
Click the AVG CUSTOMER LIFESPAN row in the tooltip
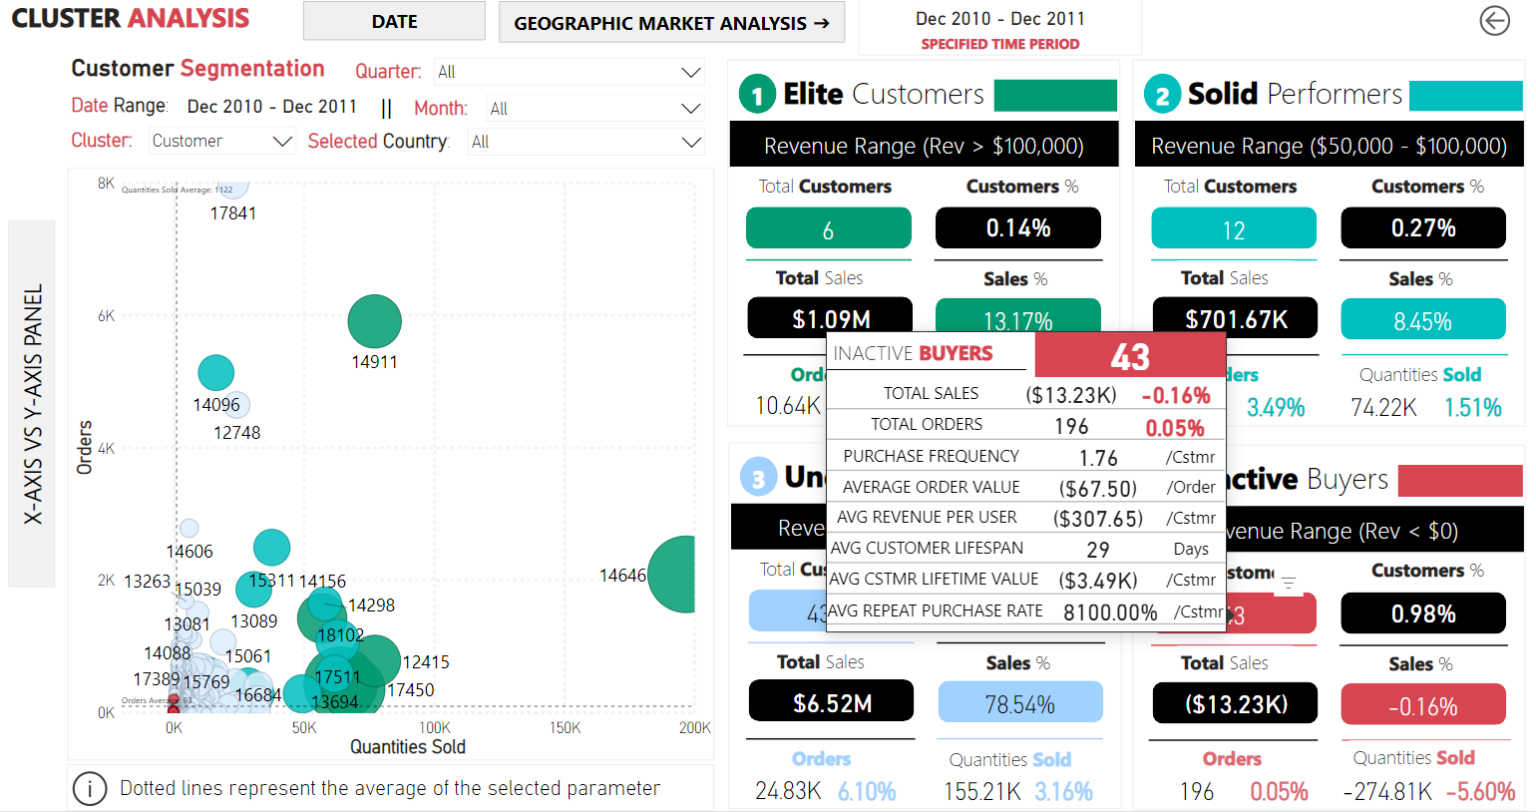(1026, 548)
